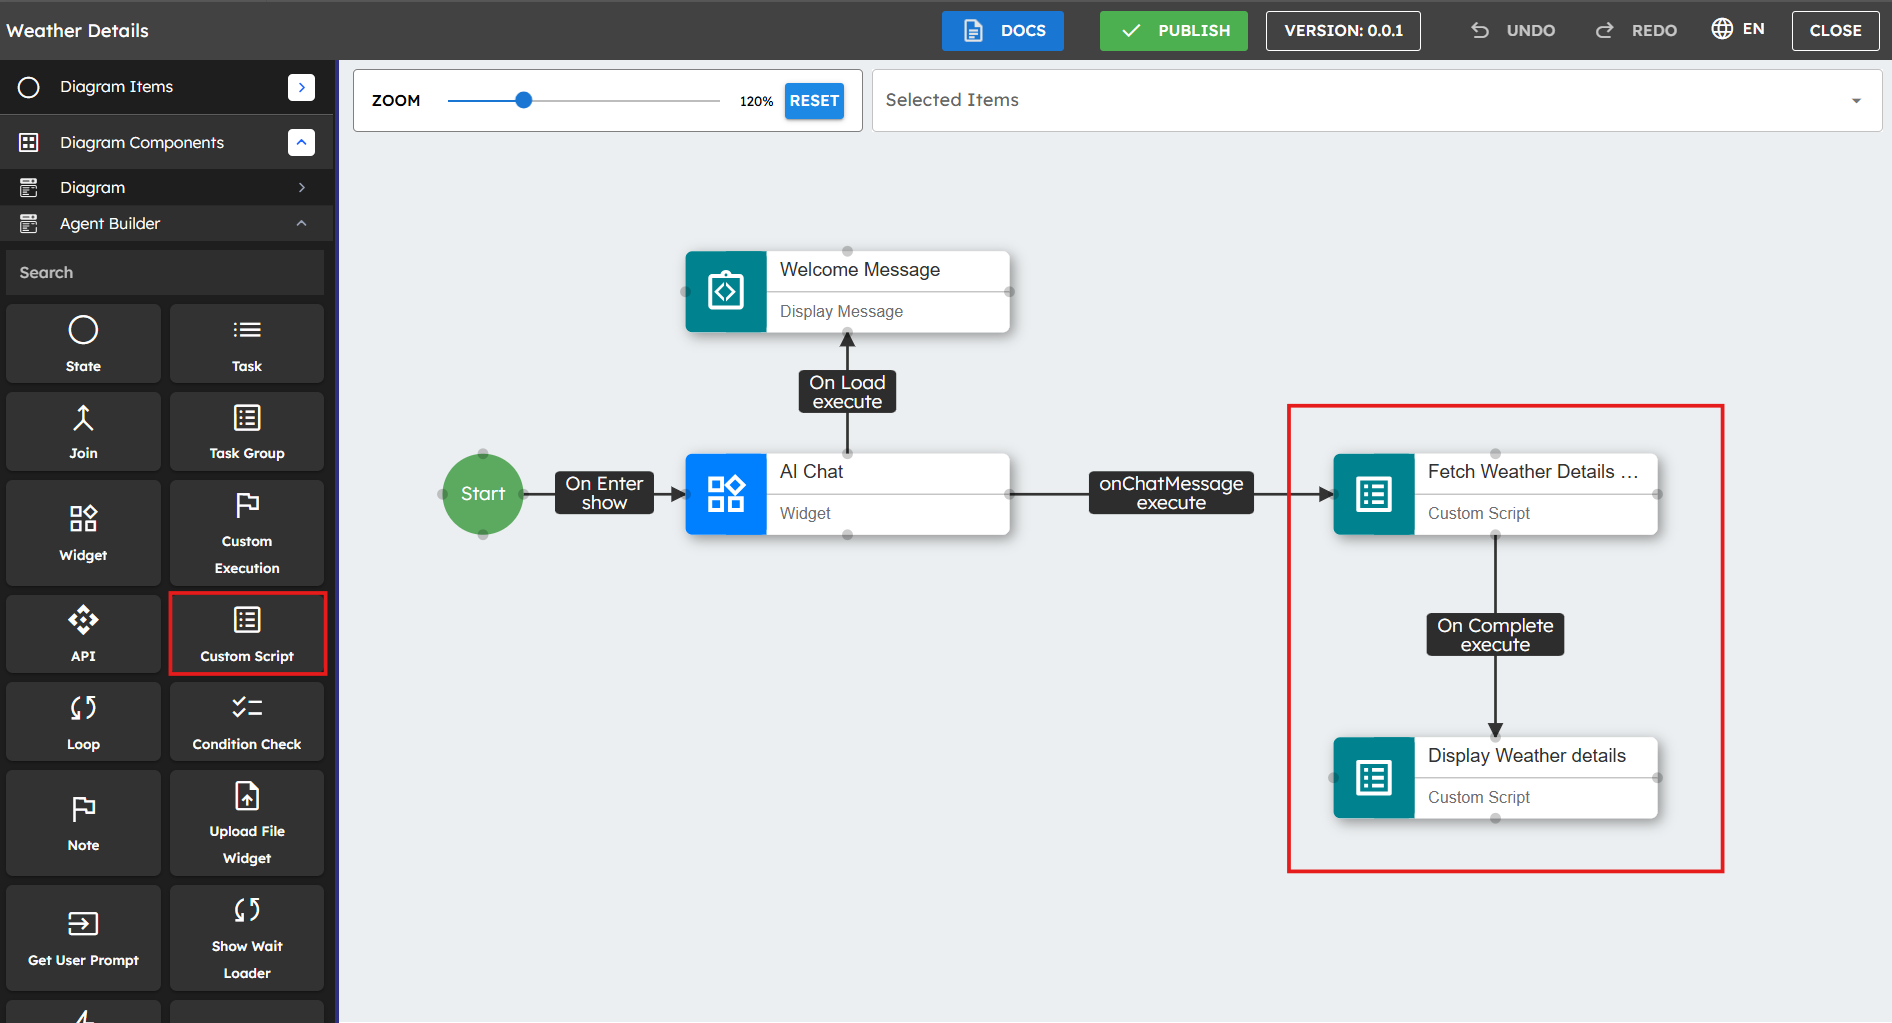Open the Docs page
This screenshot has width=1892, height=1023.
[1002, 31]
